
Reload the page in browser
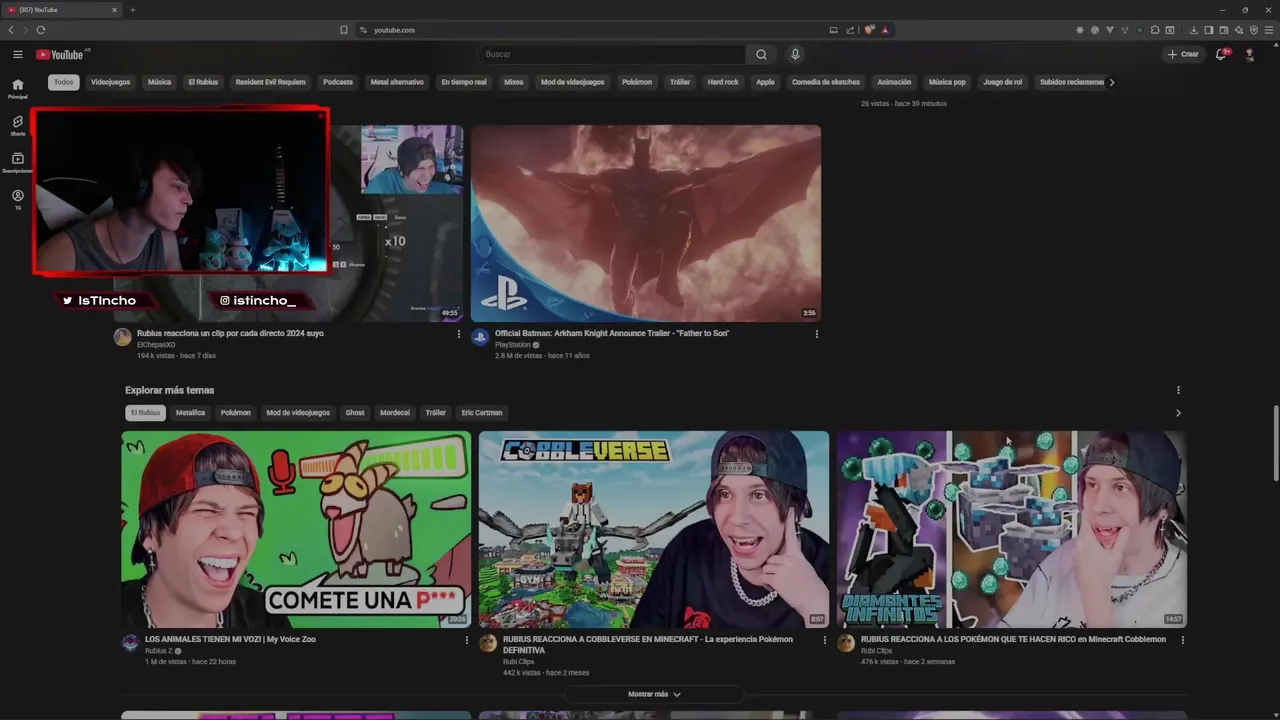click(x=41, y=30)
